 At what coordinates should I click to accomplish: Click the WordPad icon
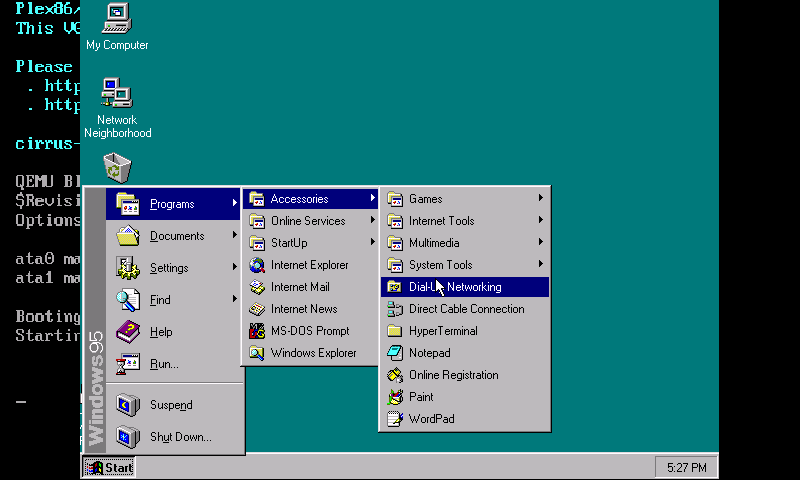point(394,418)
